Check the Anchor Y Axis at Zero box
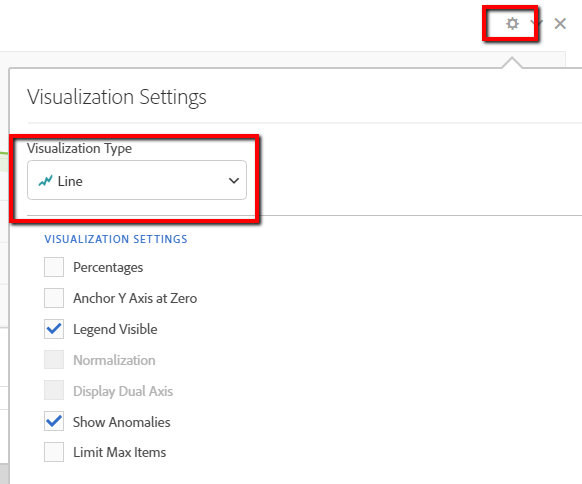Screen dimensions: 582x484 tap(54, 298)
